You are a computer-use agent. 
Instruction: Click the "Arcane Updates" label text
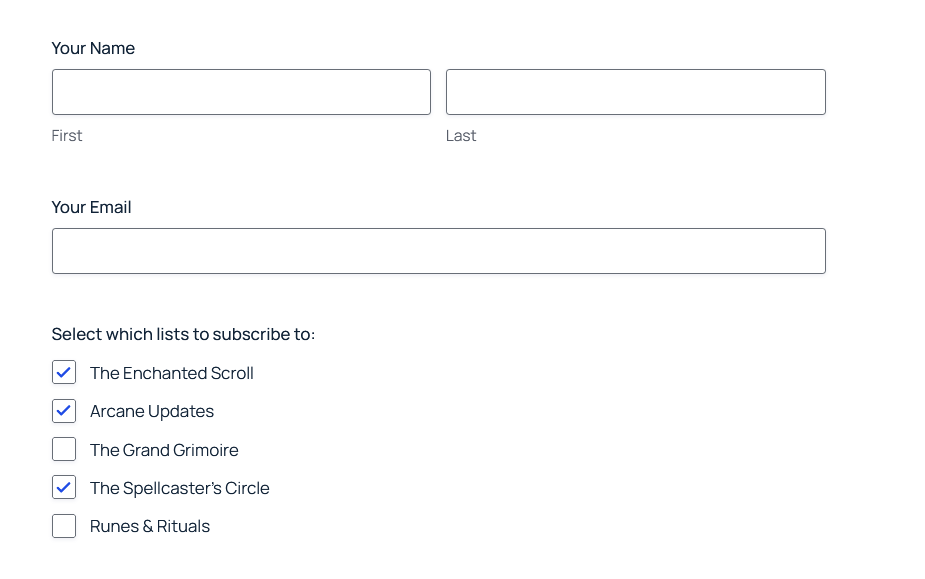[152, 411]
